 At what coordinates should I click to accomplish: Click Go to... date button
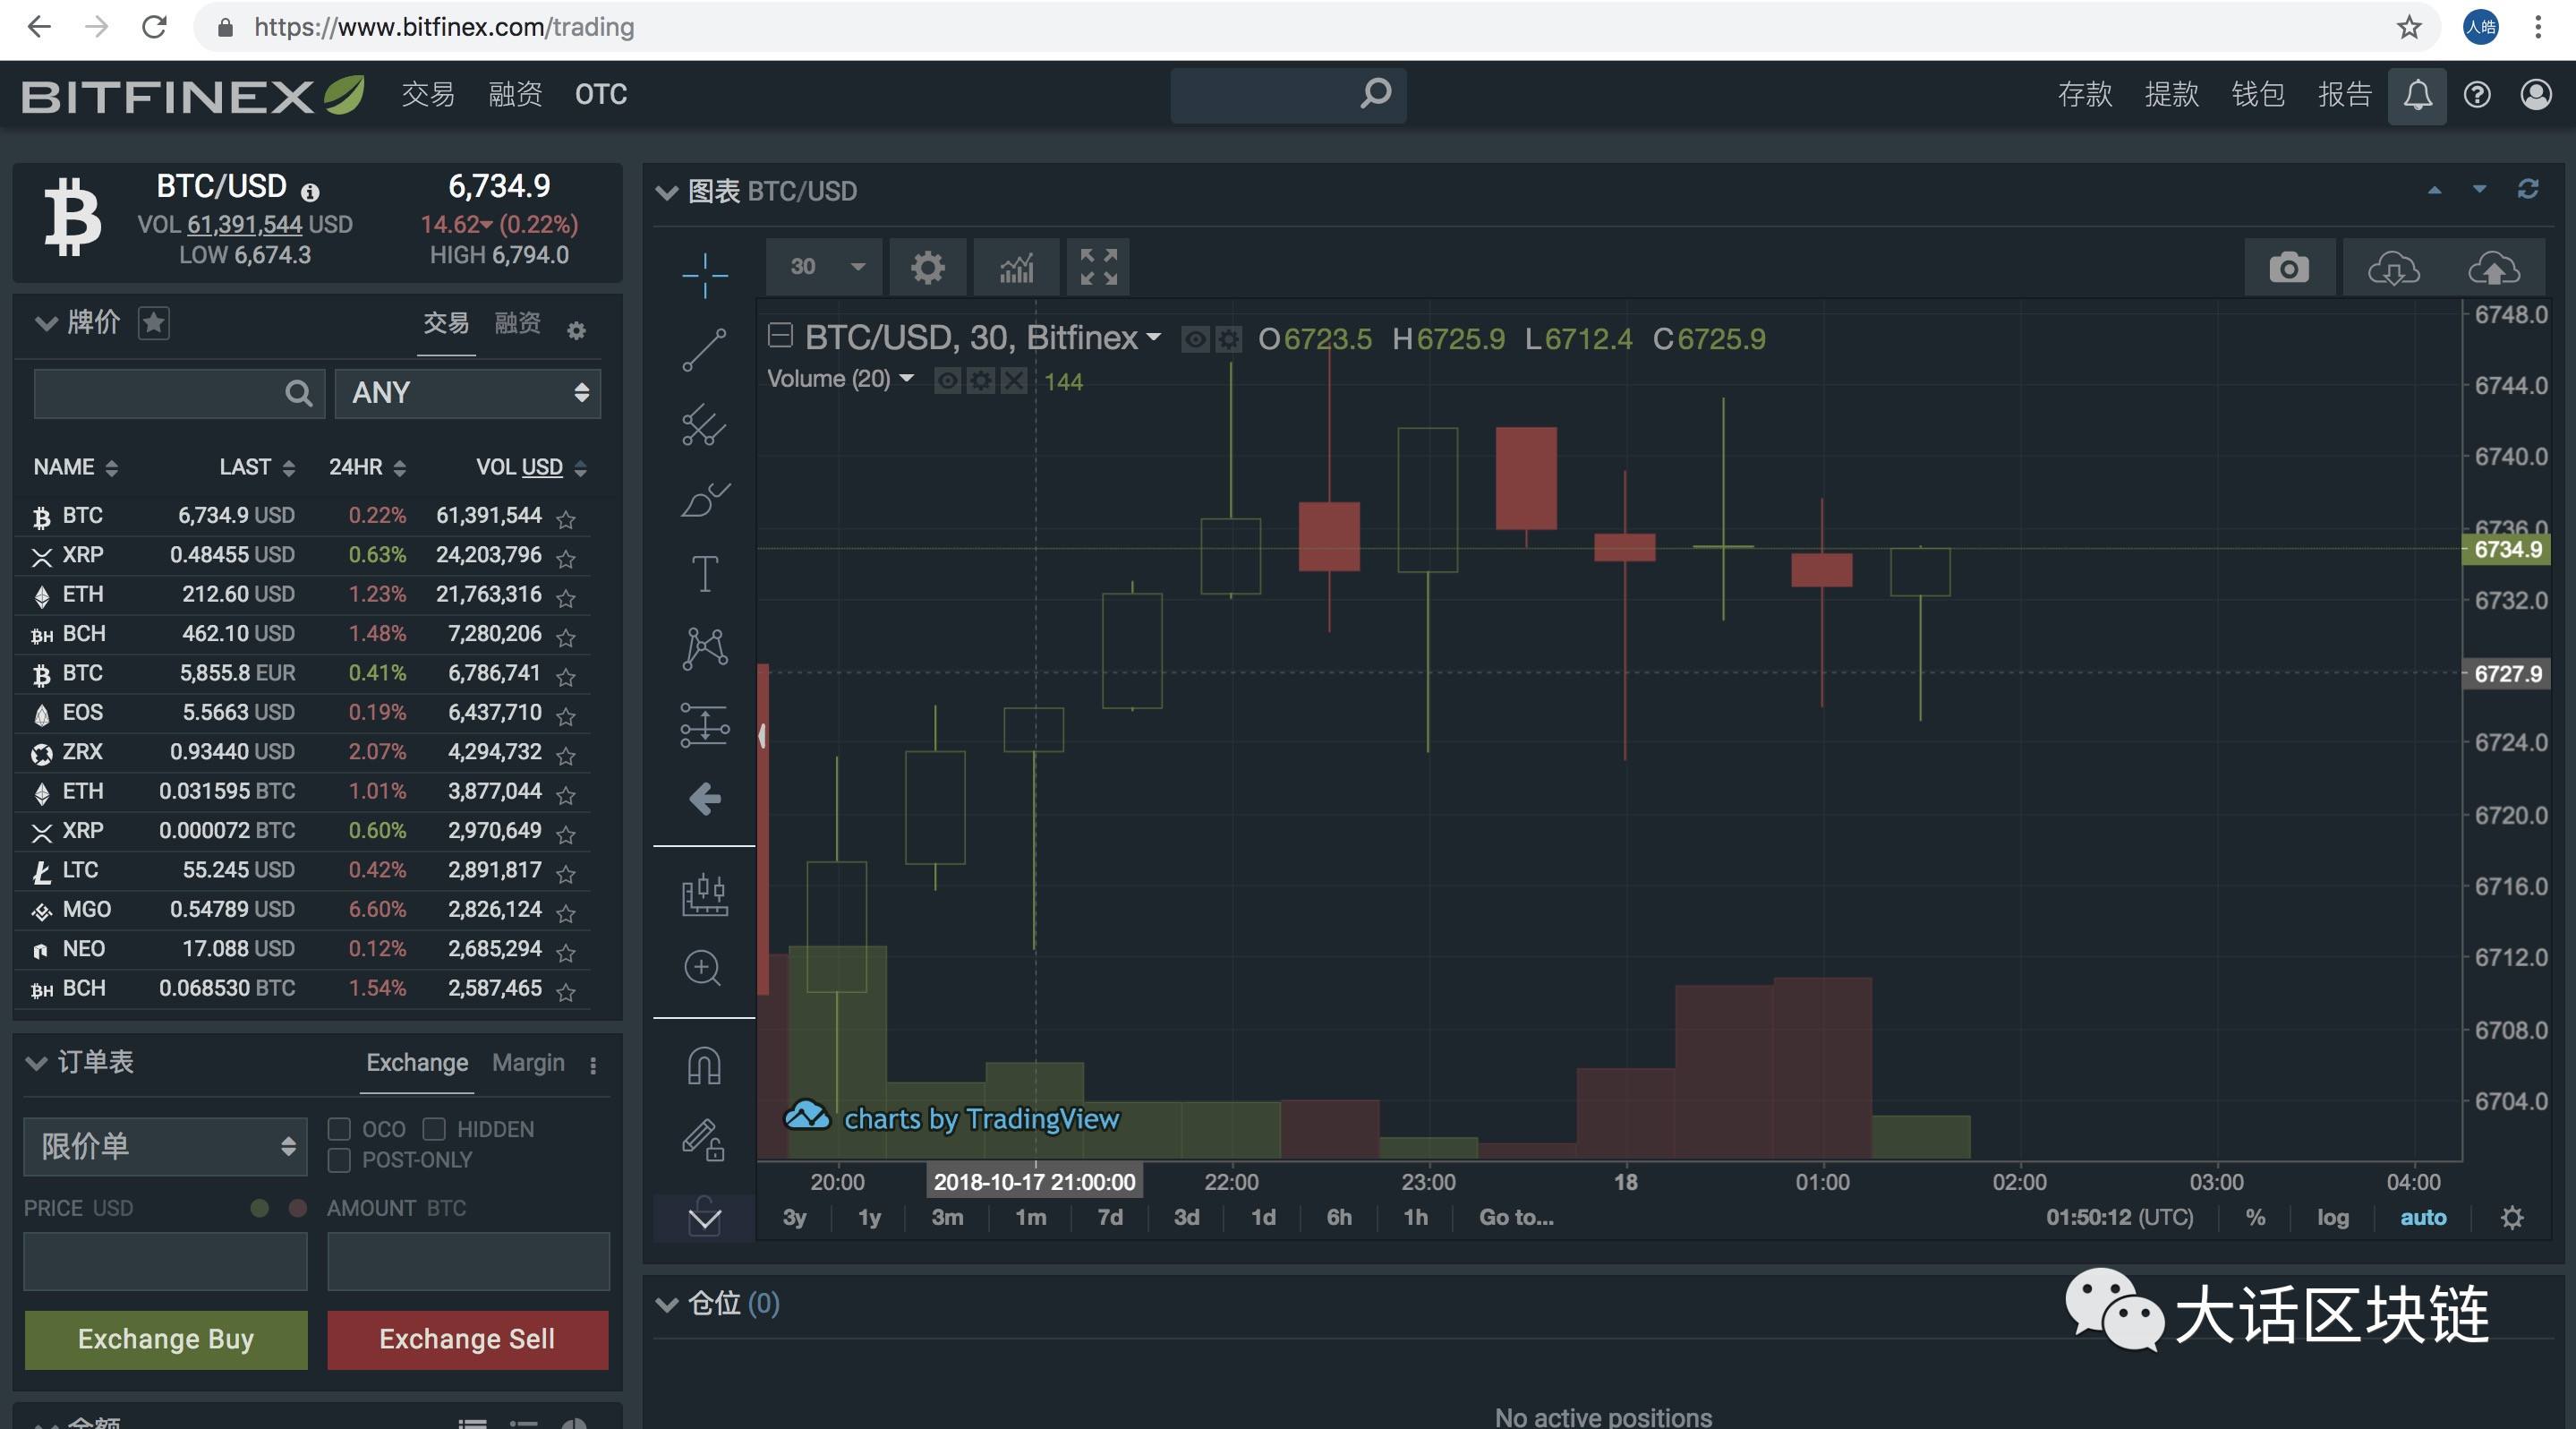pos(1516,1217)
